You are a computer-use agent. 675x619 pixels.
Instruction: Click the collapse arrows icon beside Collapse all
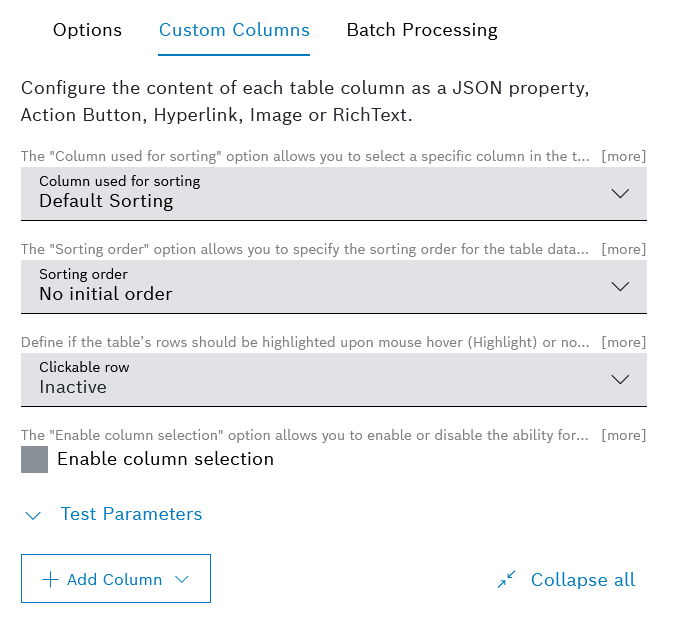coord(507,580)
